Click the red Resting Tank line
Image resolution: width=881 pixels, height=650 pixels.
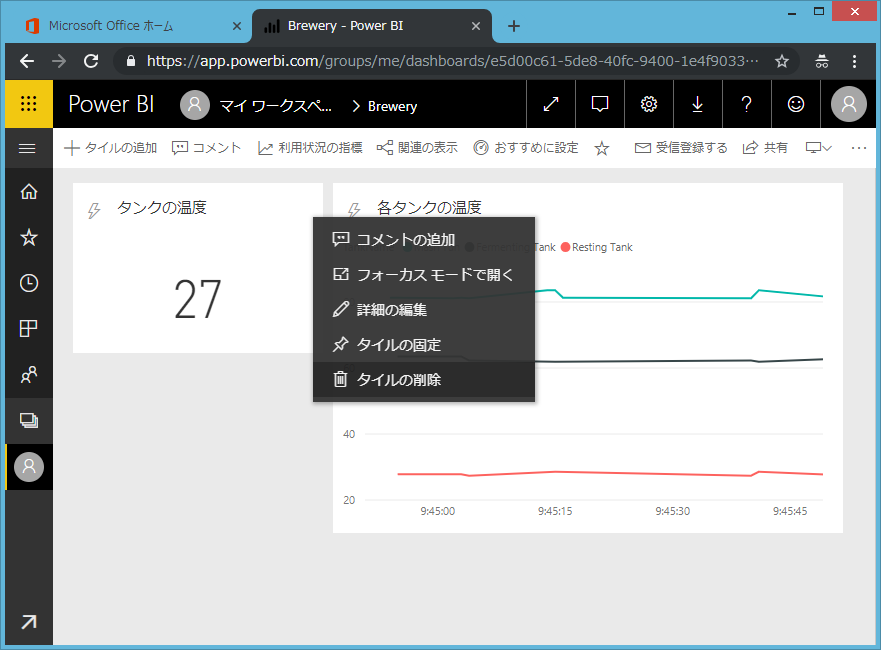(x=610, y=473)
